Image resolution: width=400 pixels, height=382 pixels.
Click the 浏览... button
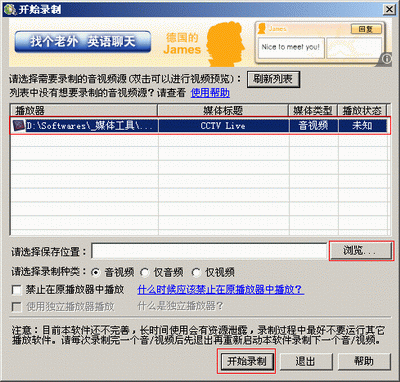click(361, 251)
